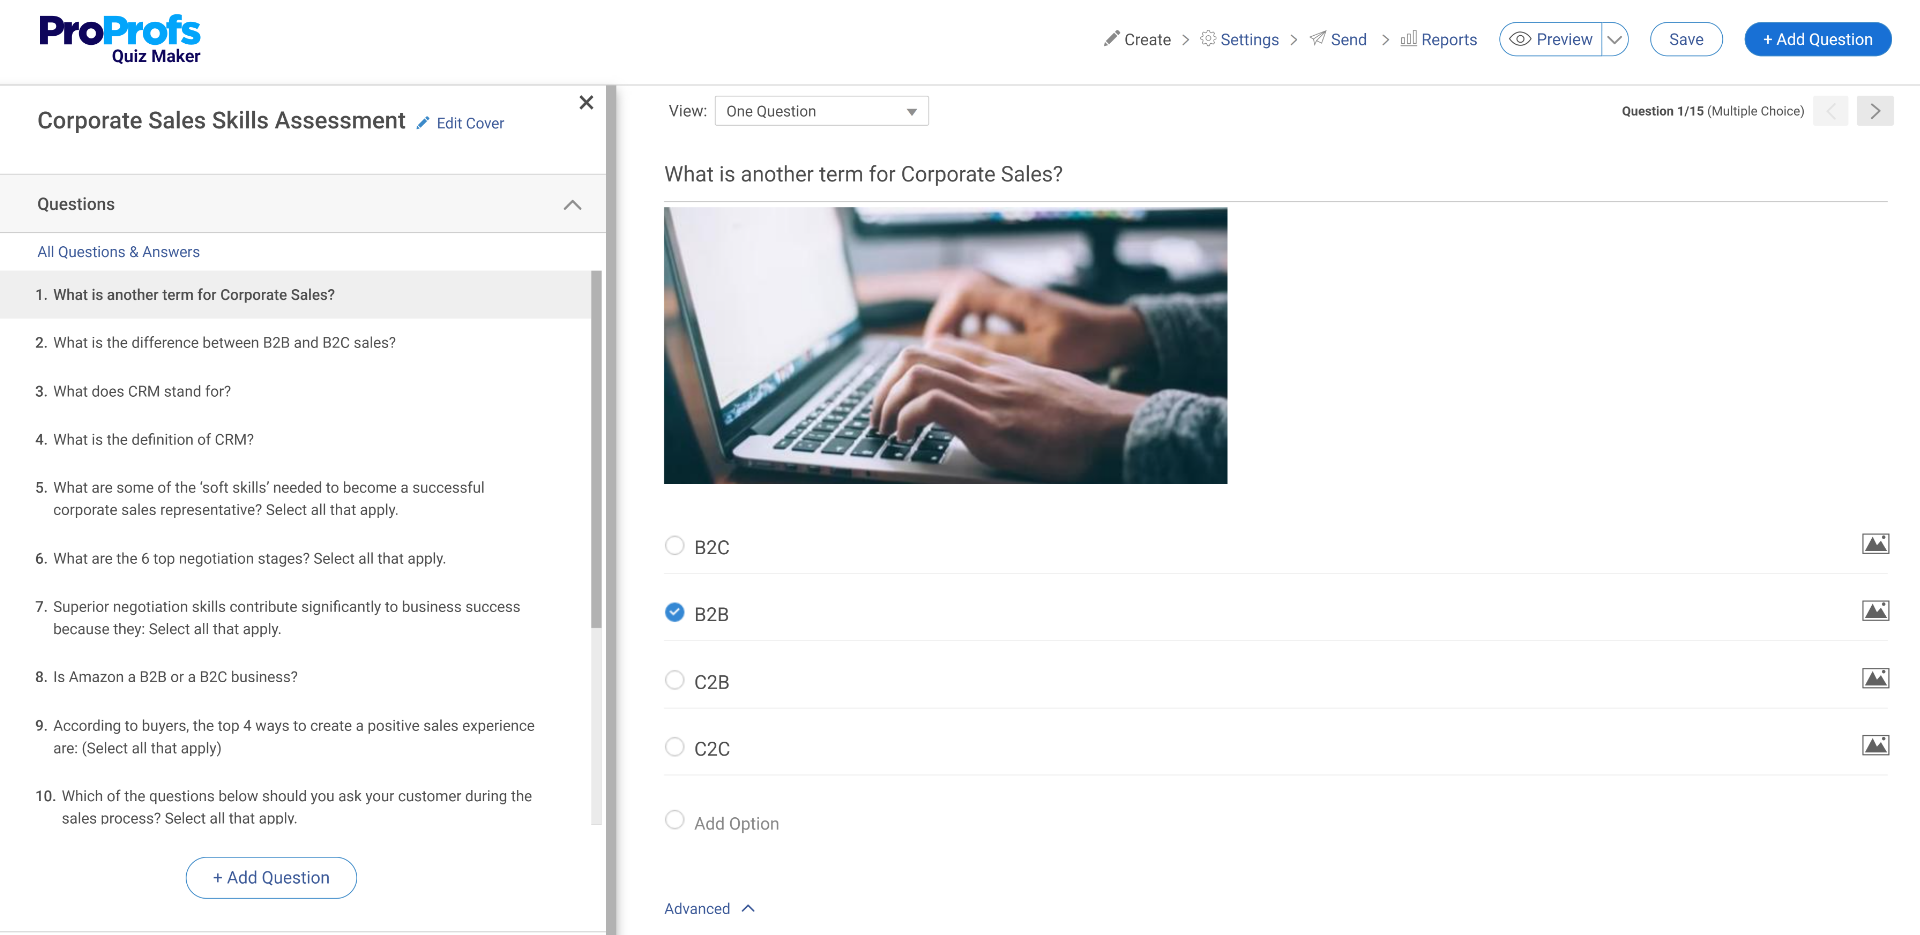This screenshot has height=935, width=1920.
Task: Go to the next question arrow
Action: [x=1875, y=111]
